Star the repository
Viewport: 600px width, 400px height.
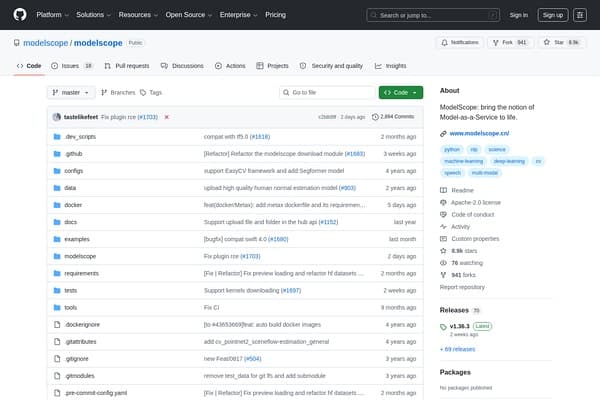click(x=562, y=42)
